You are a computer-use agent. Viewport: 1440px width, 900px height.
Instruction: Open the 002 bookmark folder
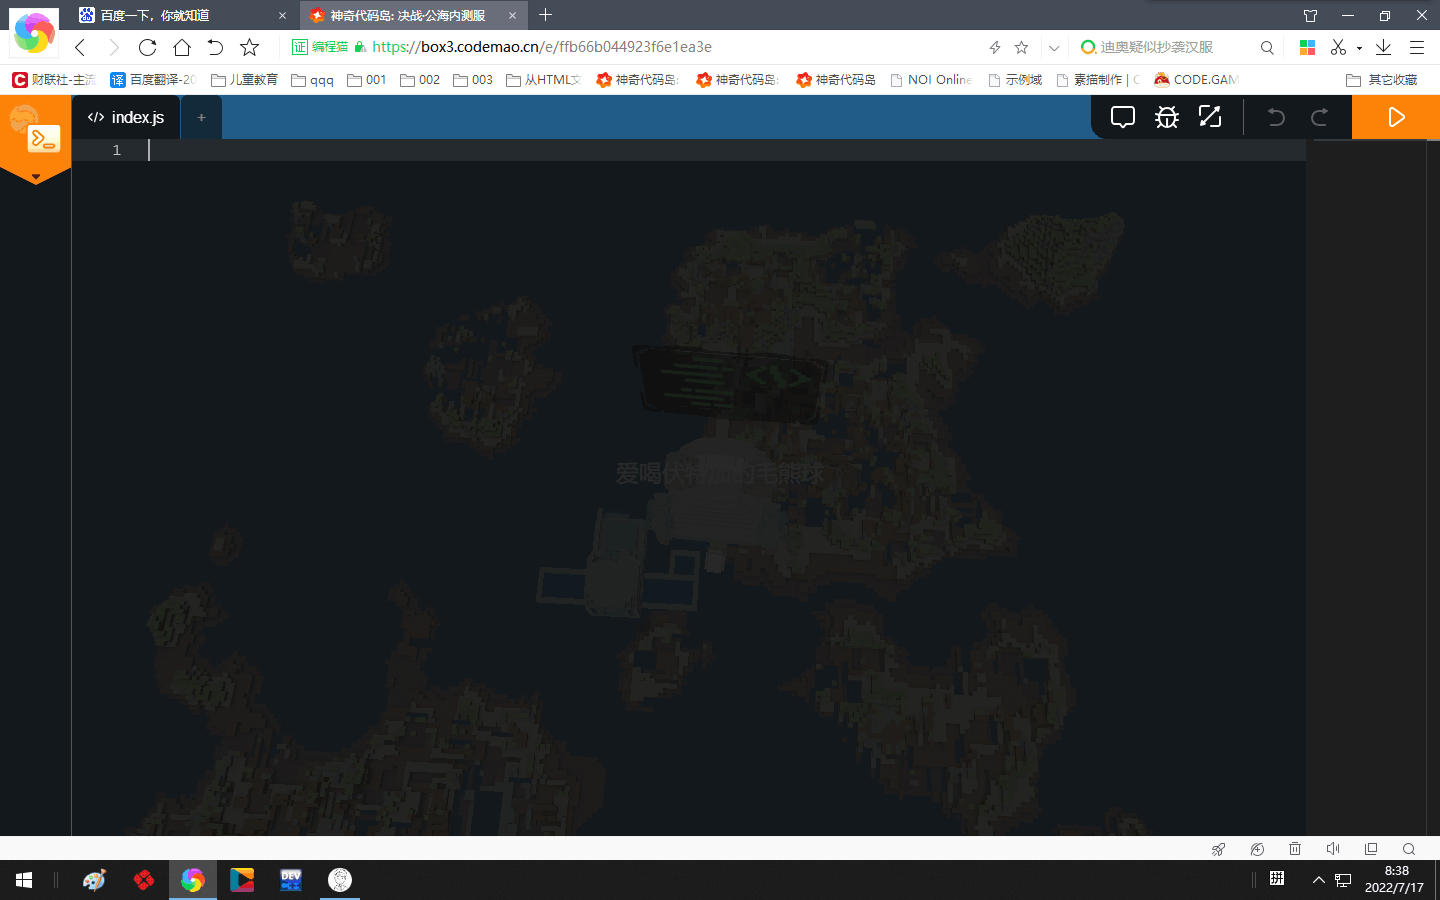(x=420, y=80)
